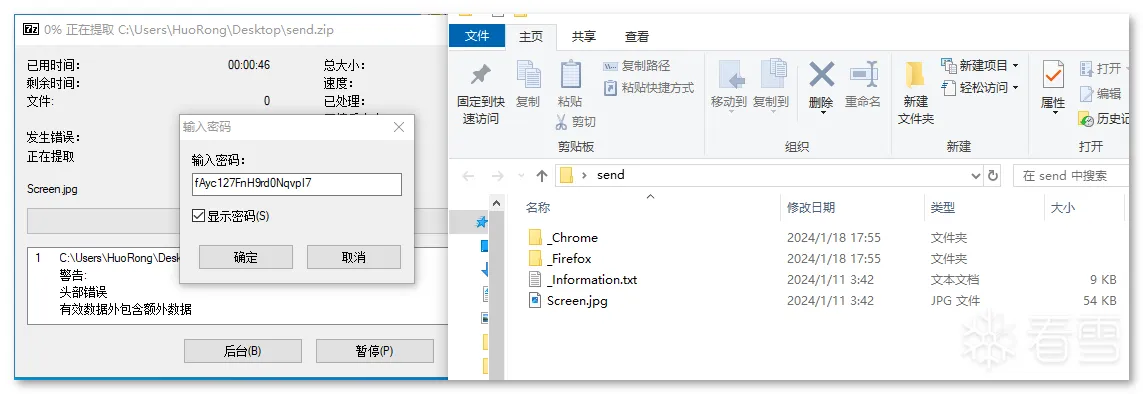Click the Copy (复制) ribbon icon
This screenshot has height=394, width=1143.
(528, 75)
